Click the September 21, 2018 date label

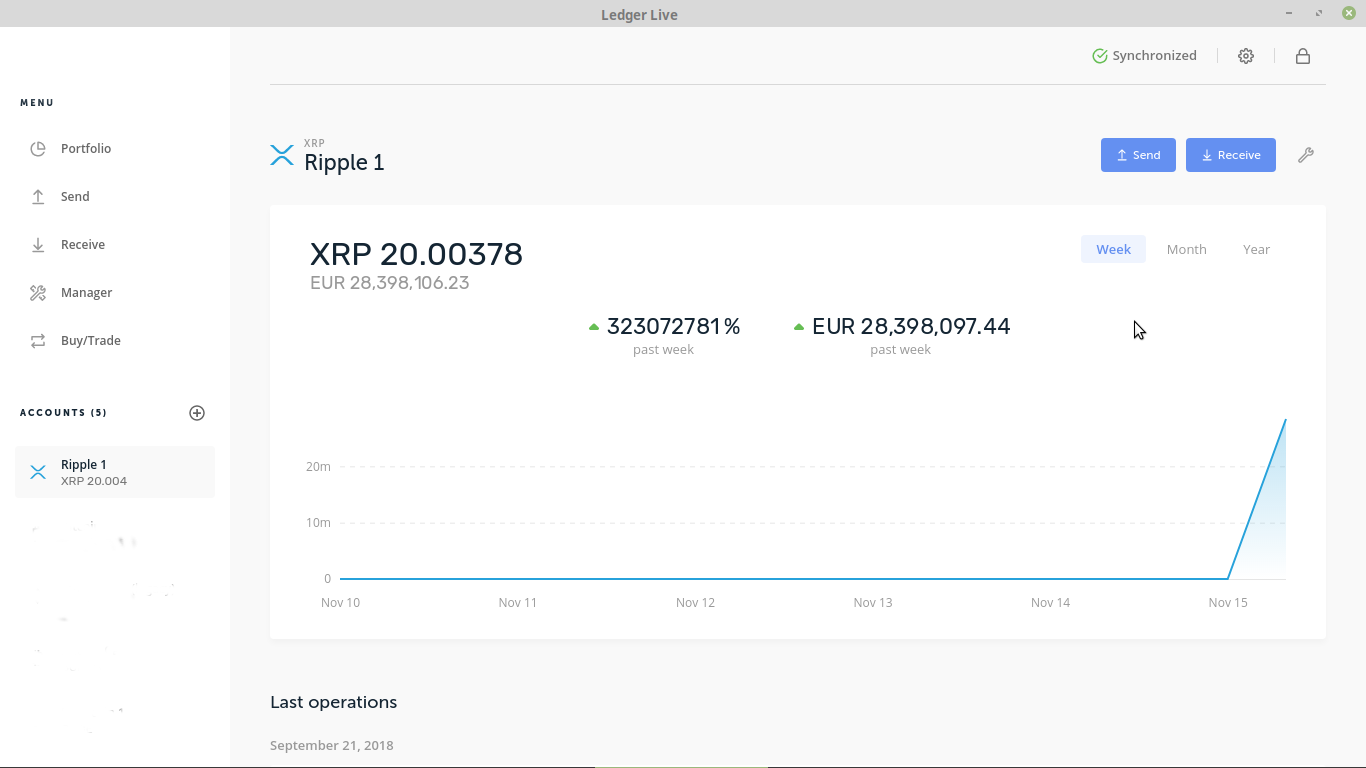[332, 745]
